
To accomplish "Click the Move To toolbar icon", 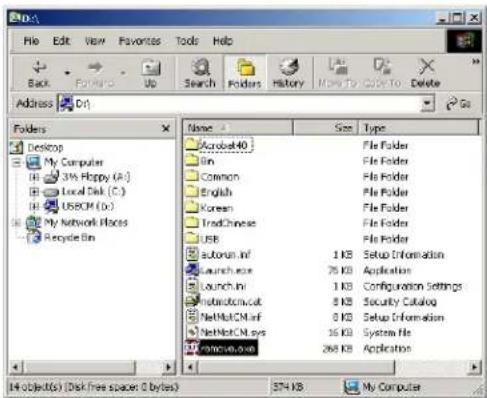I will 338,66.
